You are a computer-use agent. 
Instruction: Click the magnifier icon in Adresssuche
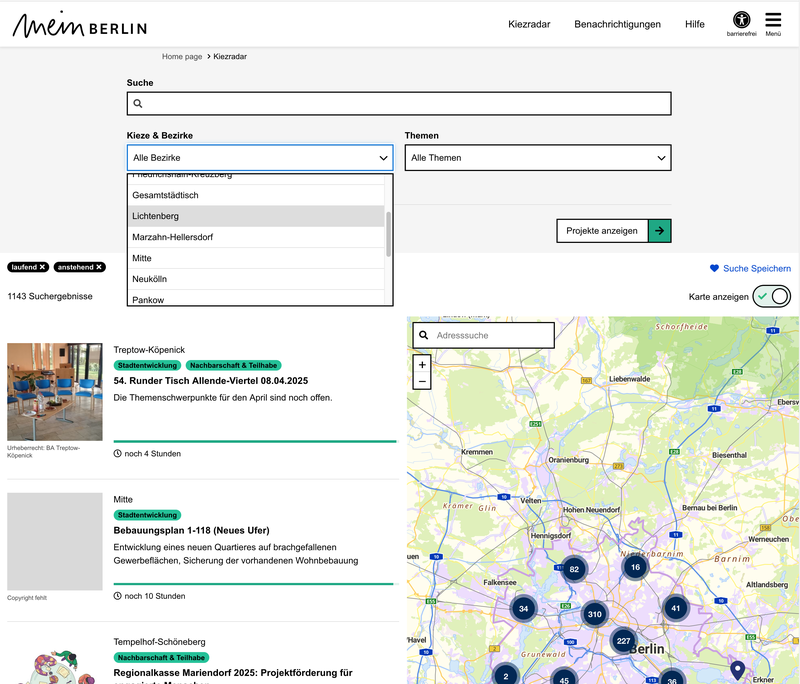point(423,335)
